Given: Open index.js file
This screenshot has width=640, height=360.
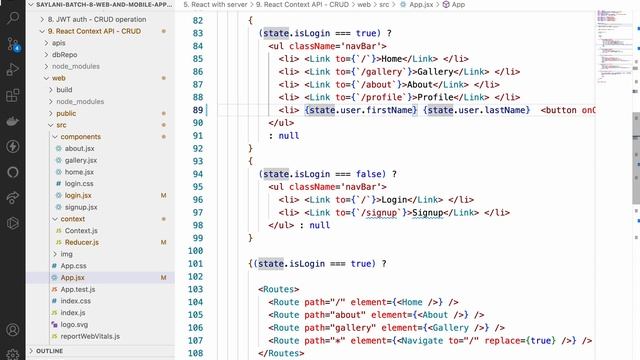Looking at the screenshot, I should [73, 313].
